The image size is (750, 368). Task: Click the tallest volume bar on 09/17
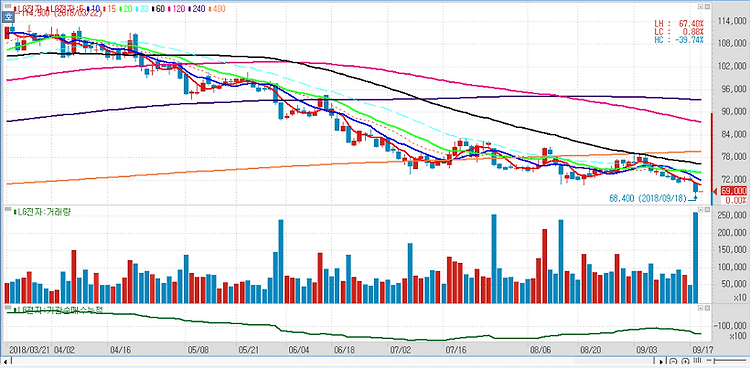point(696,257)
